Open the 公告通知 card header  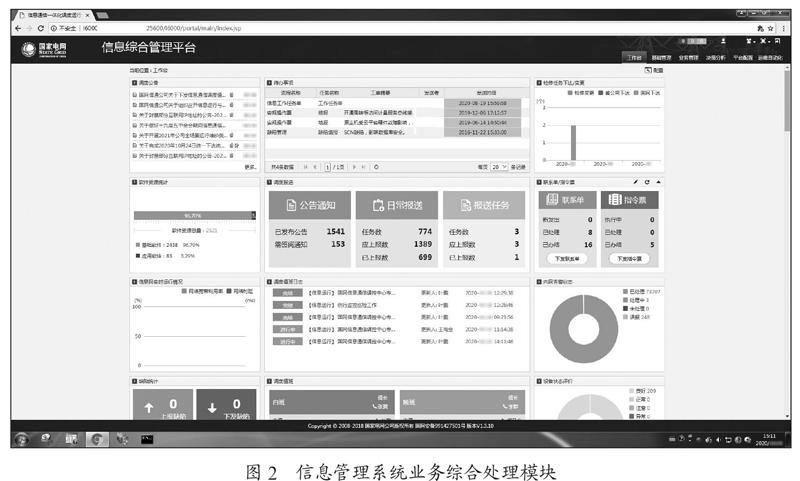click(310, 205)
